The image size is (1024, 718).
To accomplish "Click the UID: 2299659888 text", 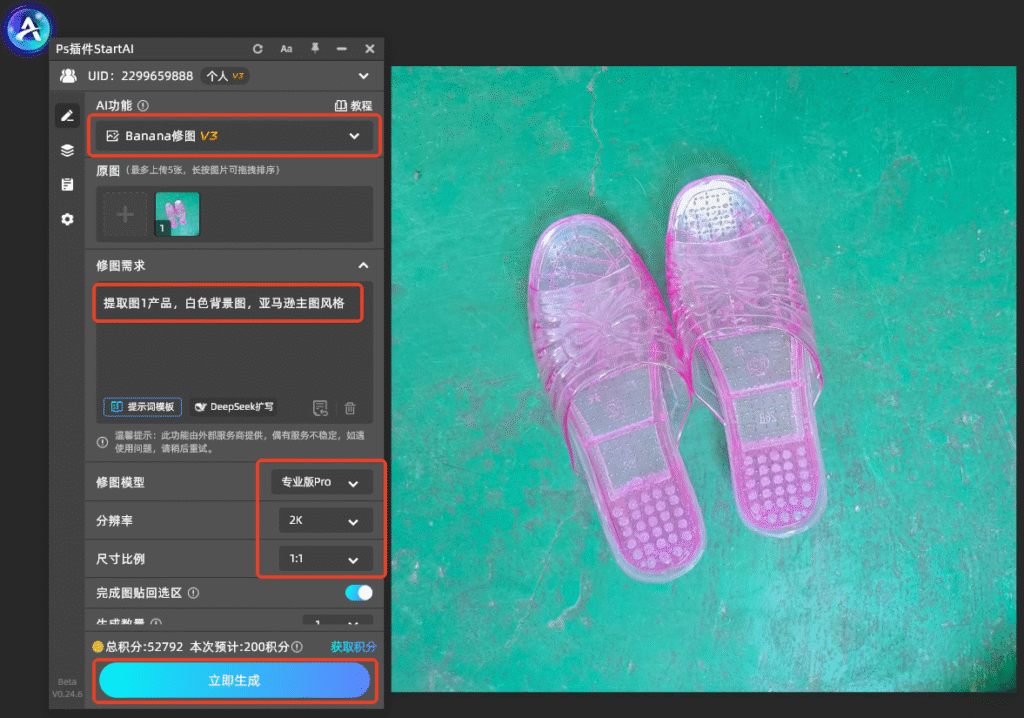I will tap(140, 76).
